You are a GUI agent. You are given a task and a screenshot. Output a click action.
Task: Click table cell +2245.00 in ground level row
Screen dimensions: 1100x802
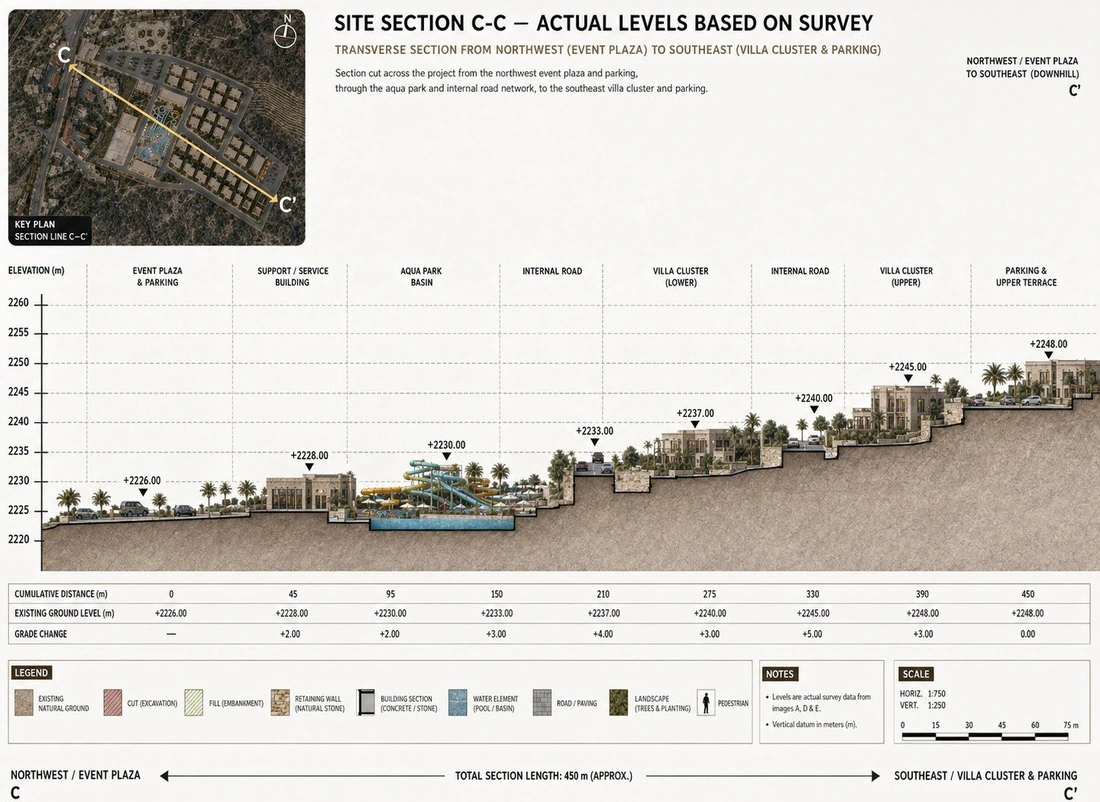pos(813,613)
